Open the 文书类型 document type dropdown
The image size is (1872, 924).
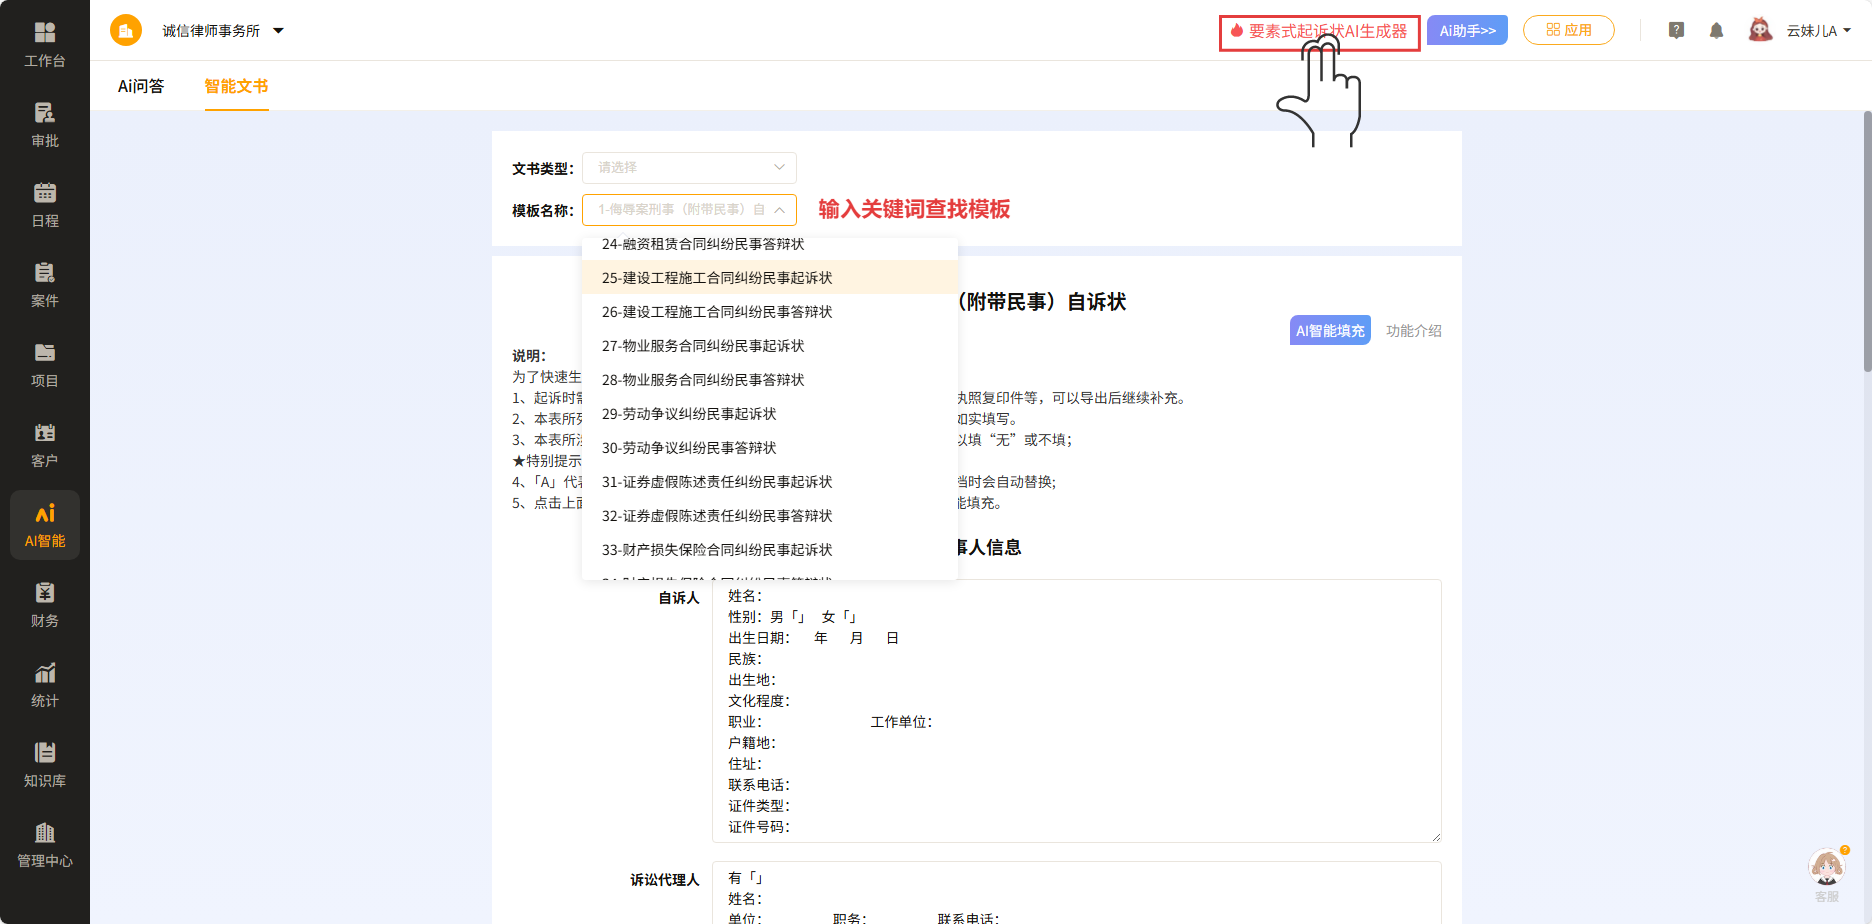pos(689,167)
